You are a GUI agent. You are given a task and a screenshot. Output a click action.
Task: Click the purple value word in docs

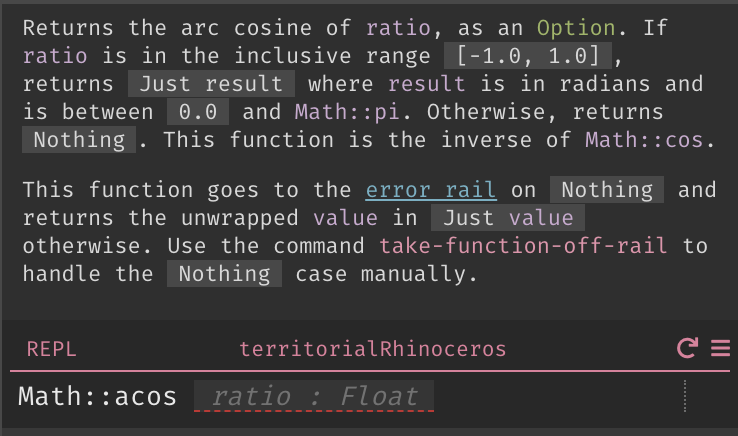pos(345,218)
